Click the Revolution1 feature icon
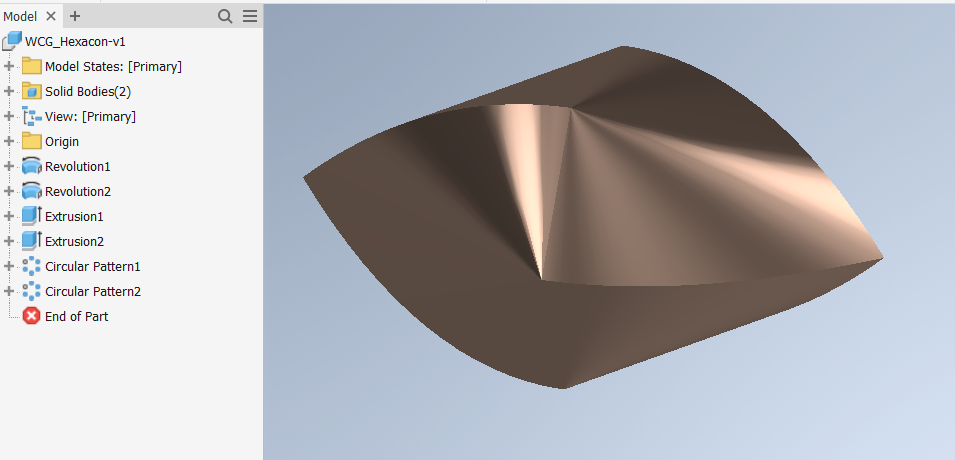This screenshot has height=460, width=955. (31, 166)
